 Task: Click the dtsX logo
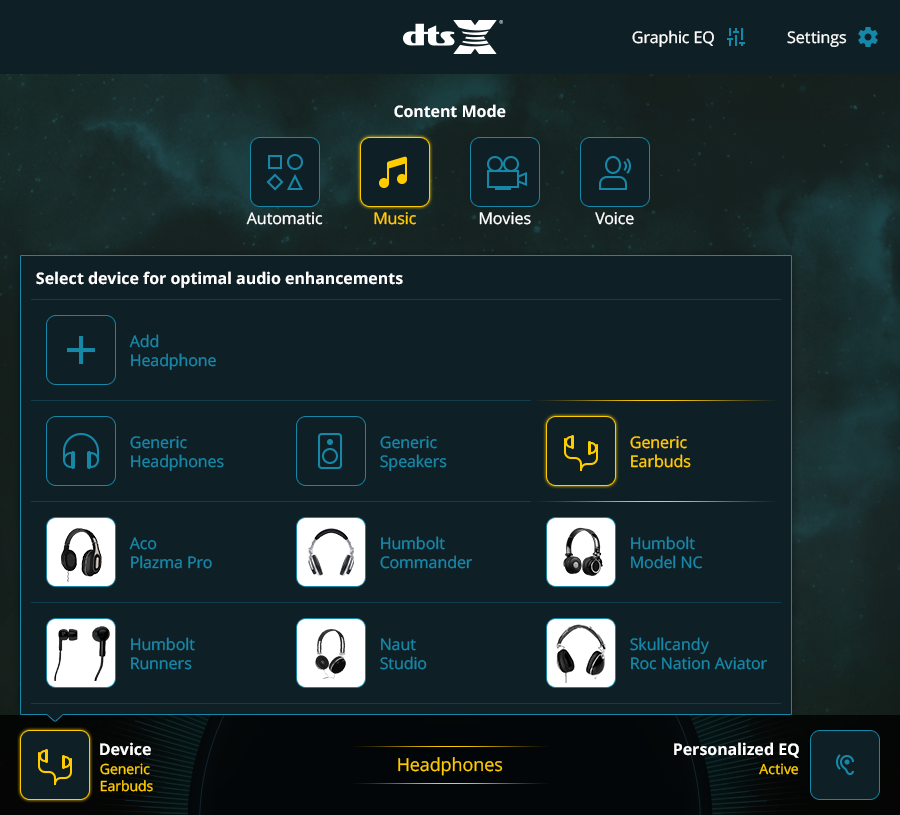click(x=452, y=37)
